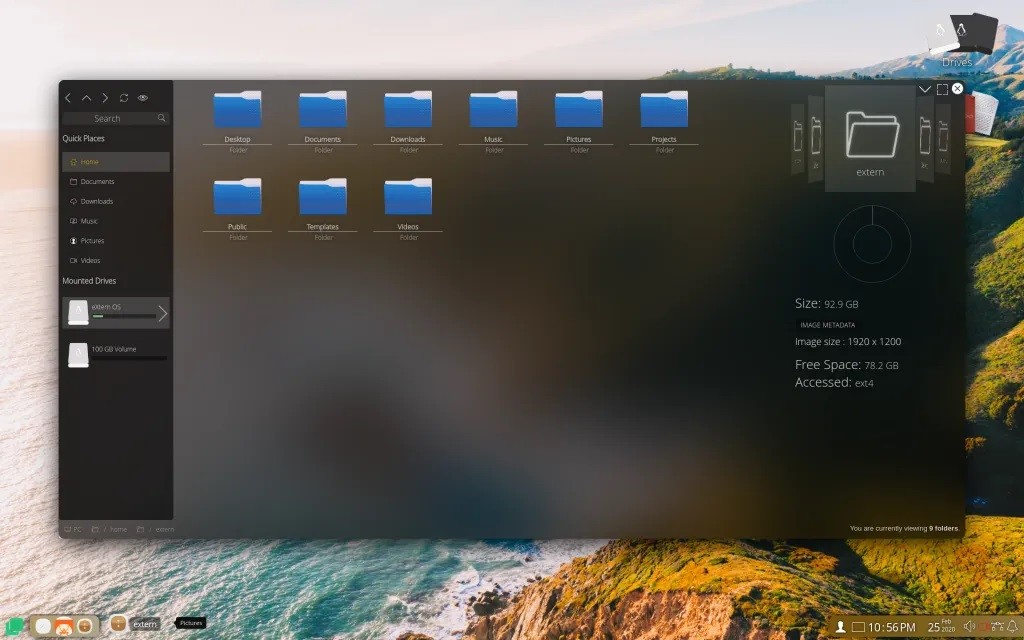Click the extern OS usage bar
The height and width of the screenshot is (640, 1024).
coord(123,316)
